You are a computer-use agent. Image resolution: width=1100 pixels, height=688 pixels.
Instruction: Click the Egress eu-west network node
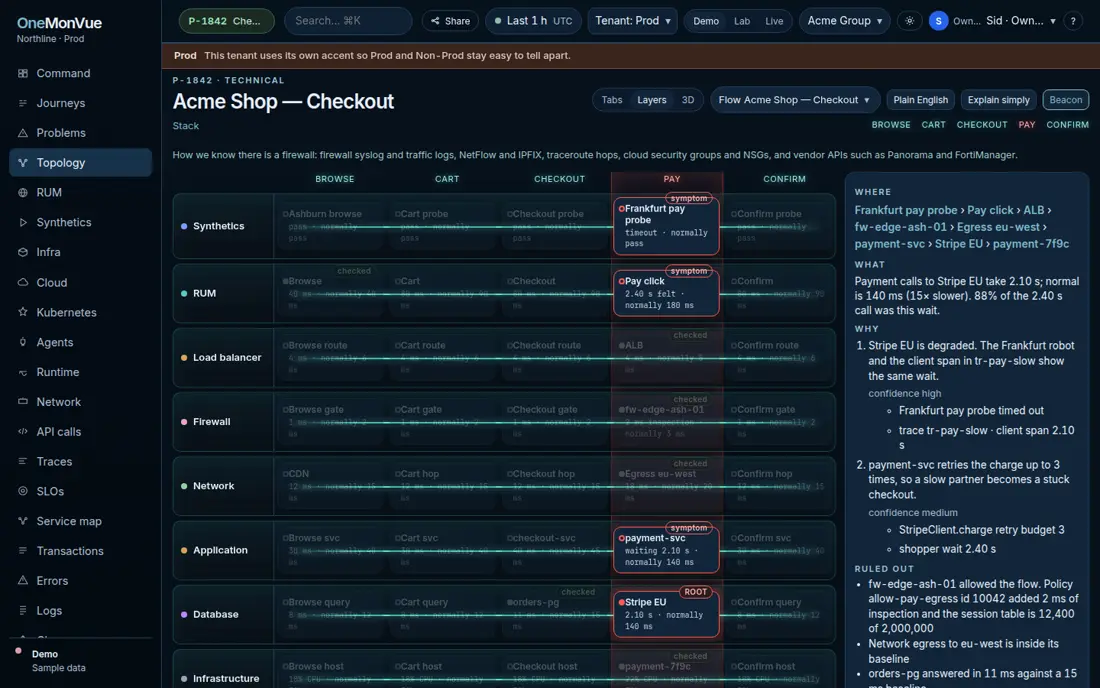pyautogui.click(x=666, y=485)
